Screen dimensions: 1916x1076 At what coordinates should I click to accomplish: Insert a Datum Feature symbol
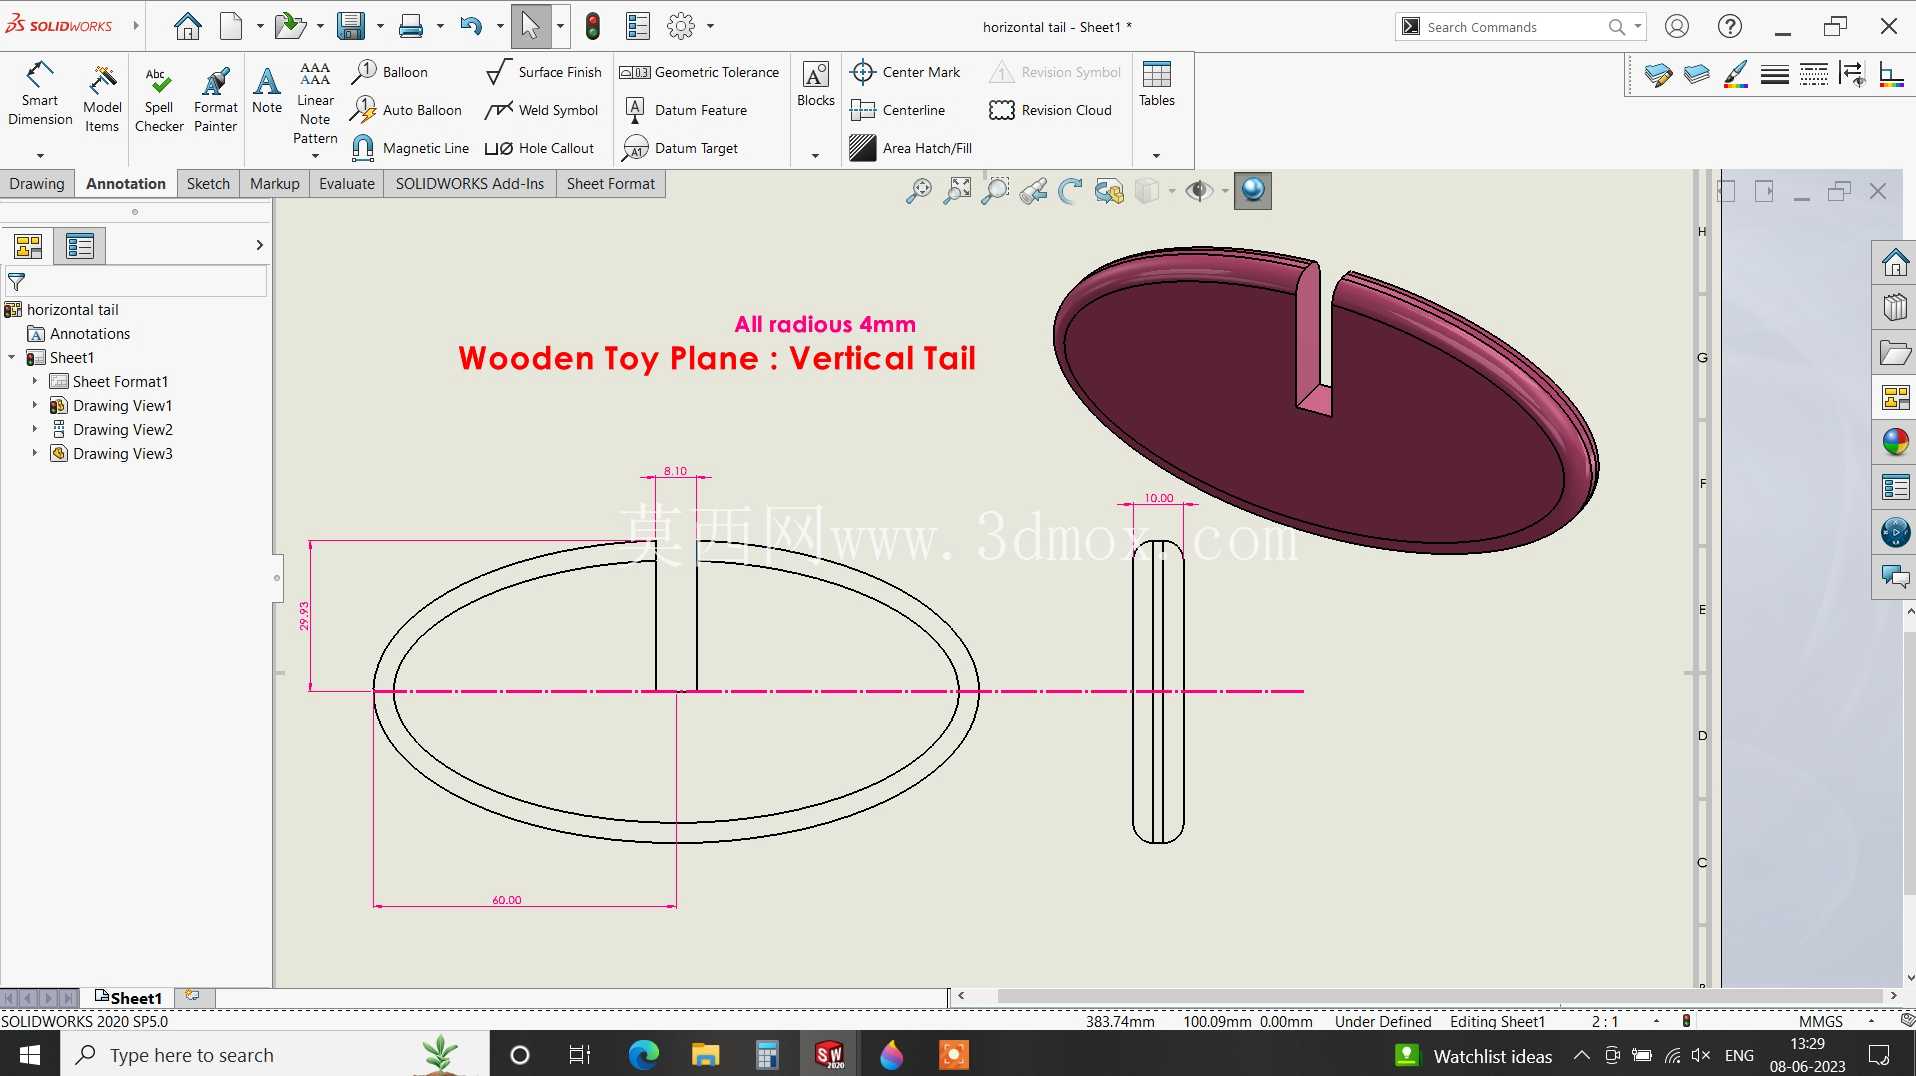[x=686, y=110]
